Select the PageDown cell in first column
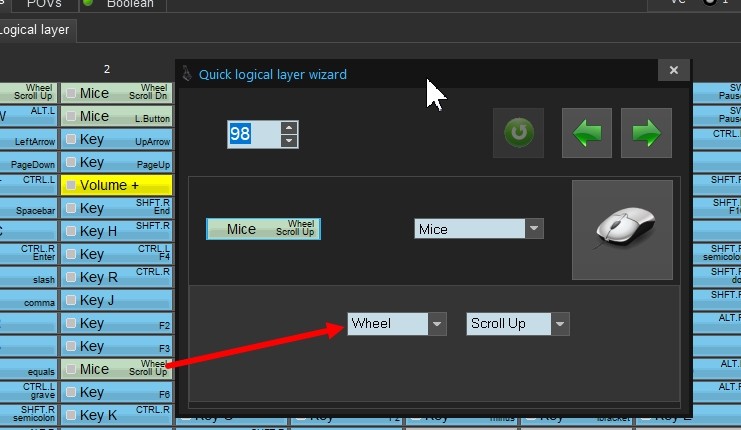The width and height of the screenshot is (741, 430). 28,162
